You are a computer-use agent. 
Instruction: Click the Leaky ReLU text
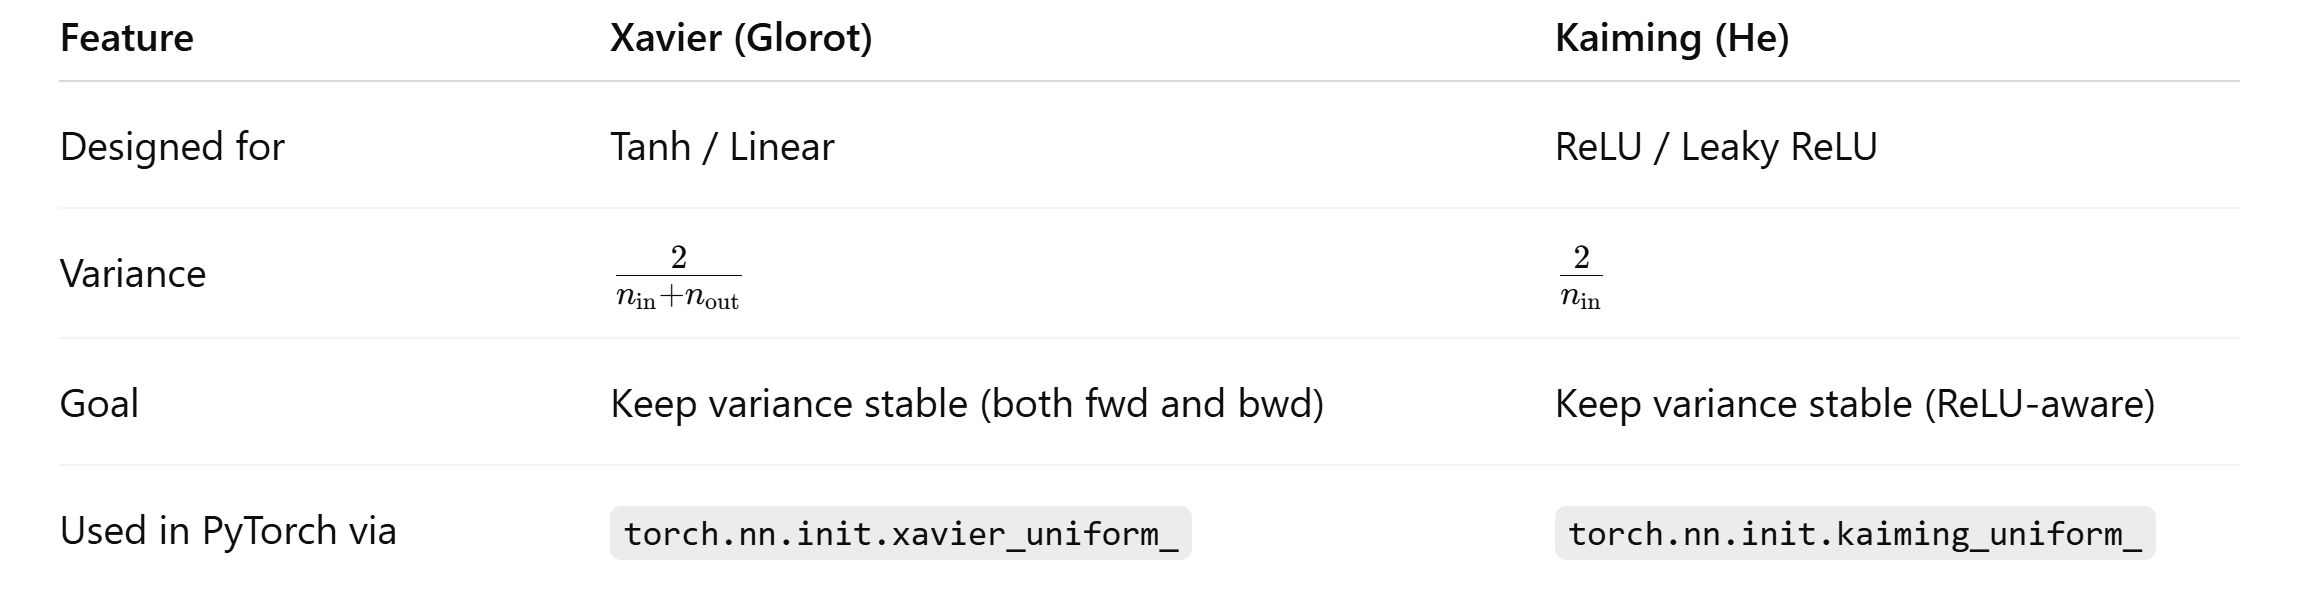click(1779, 147)
